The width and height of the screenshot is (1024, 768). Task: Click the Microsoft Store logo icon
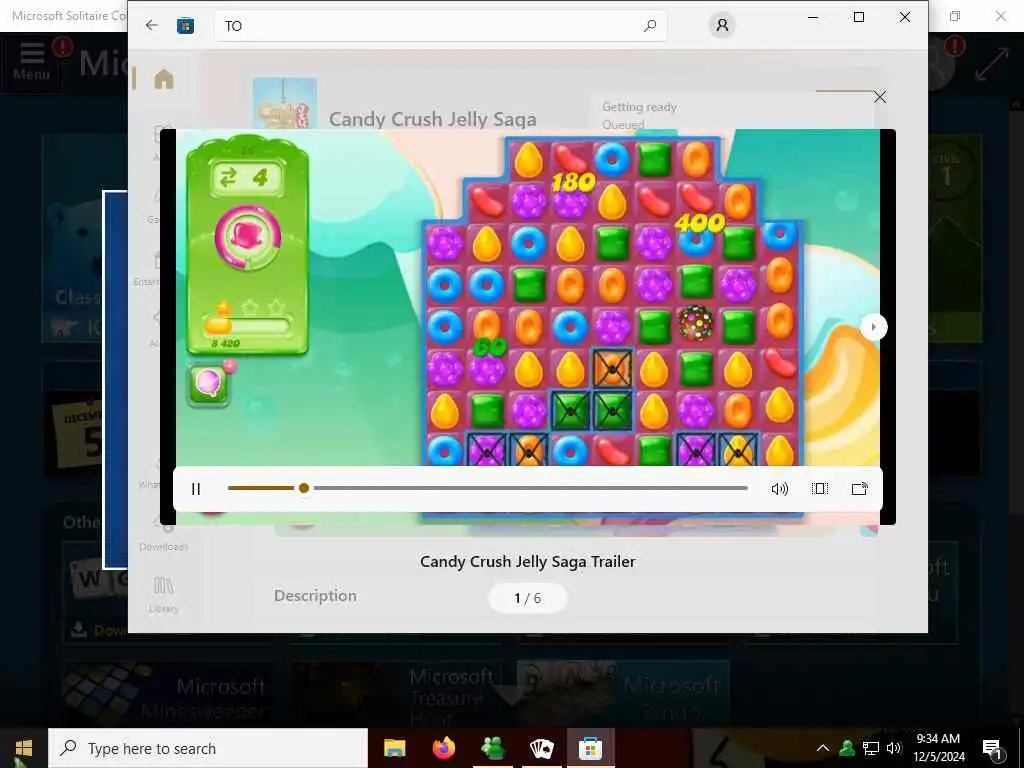185,25
